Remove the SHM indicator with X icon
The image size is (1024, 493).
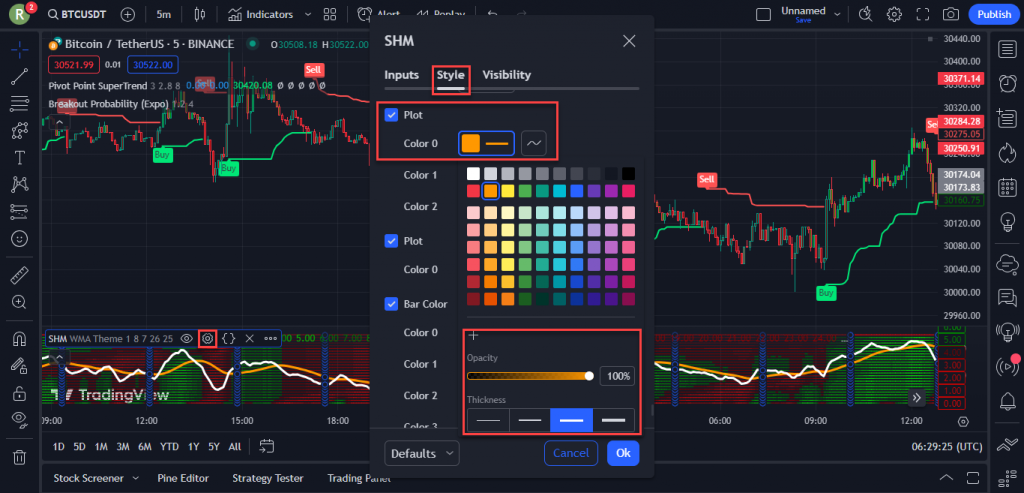(249, 338)
